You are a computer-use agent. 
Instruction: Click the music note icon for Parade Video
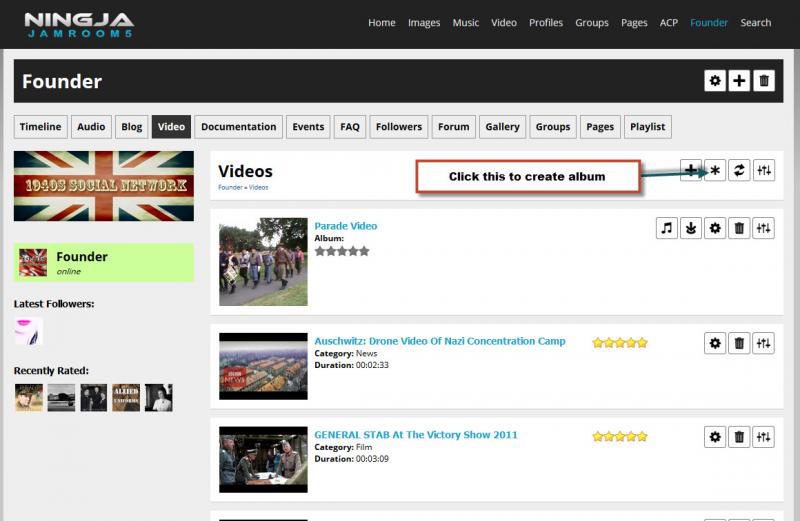[667, 228]
